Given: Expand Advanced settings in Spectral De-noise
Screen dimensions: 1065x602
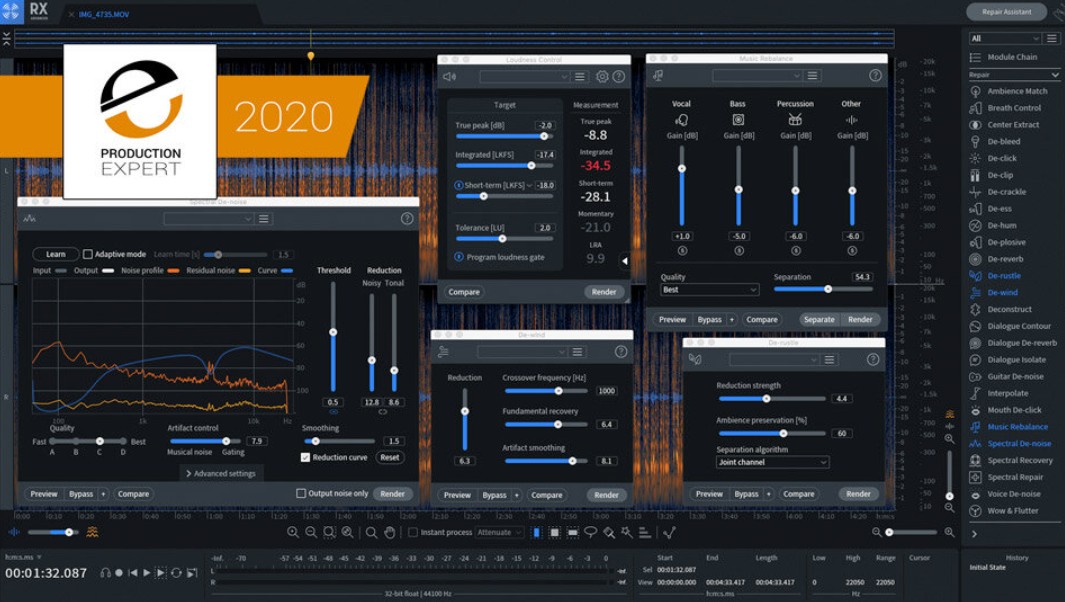Looking at the screenshot, I should coord(221,474).
